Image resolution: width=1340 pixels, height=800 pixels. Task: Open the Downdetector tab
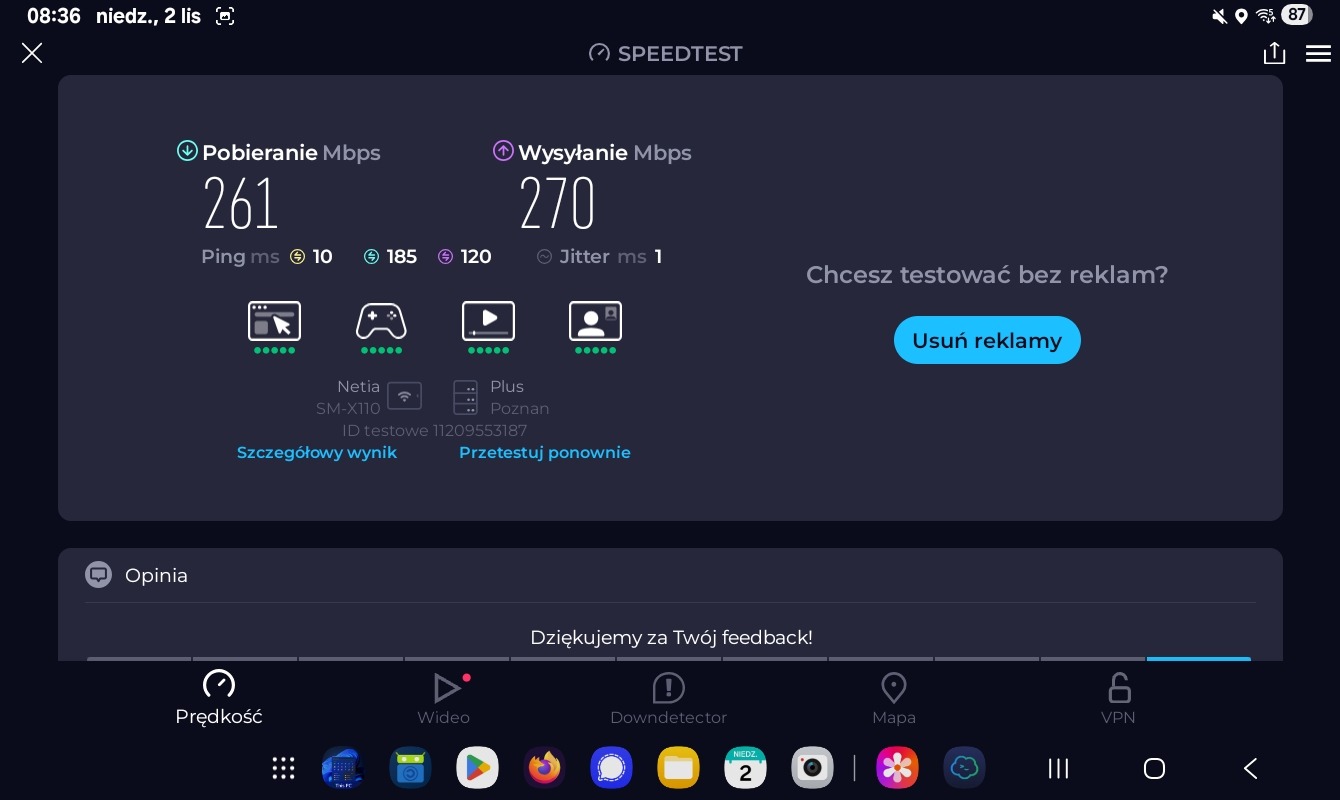click(668, 698)
